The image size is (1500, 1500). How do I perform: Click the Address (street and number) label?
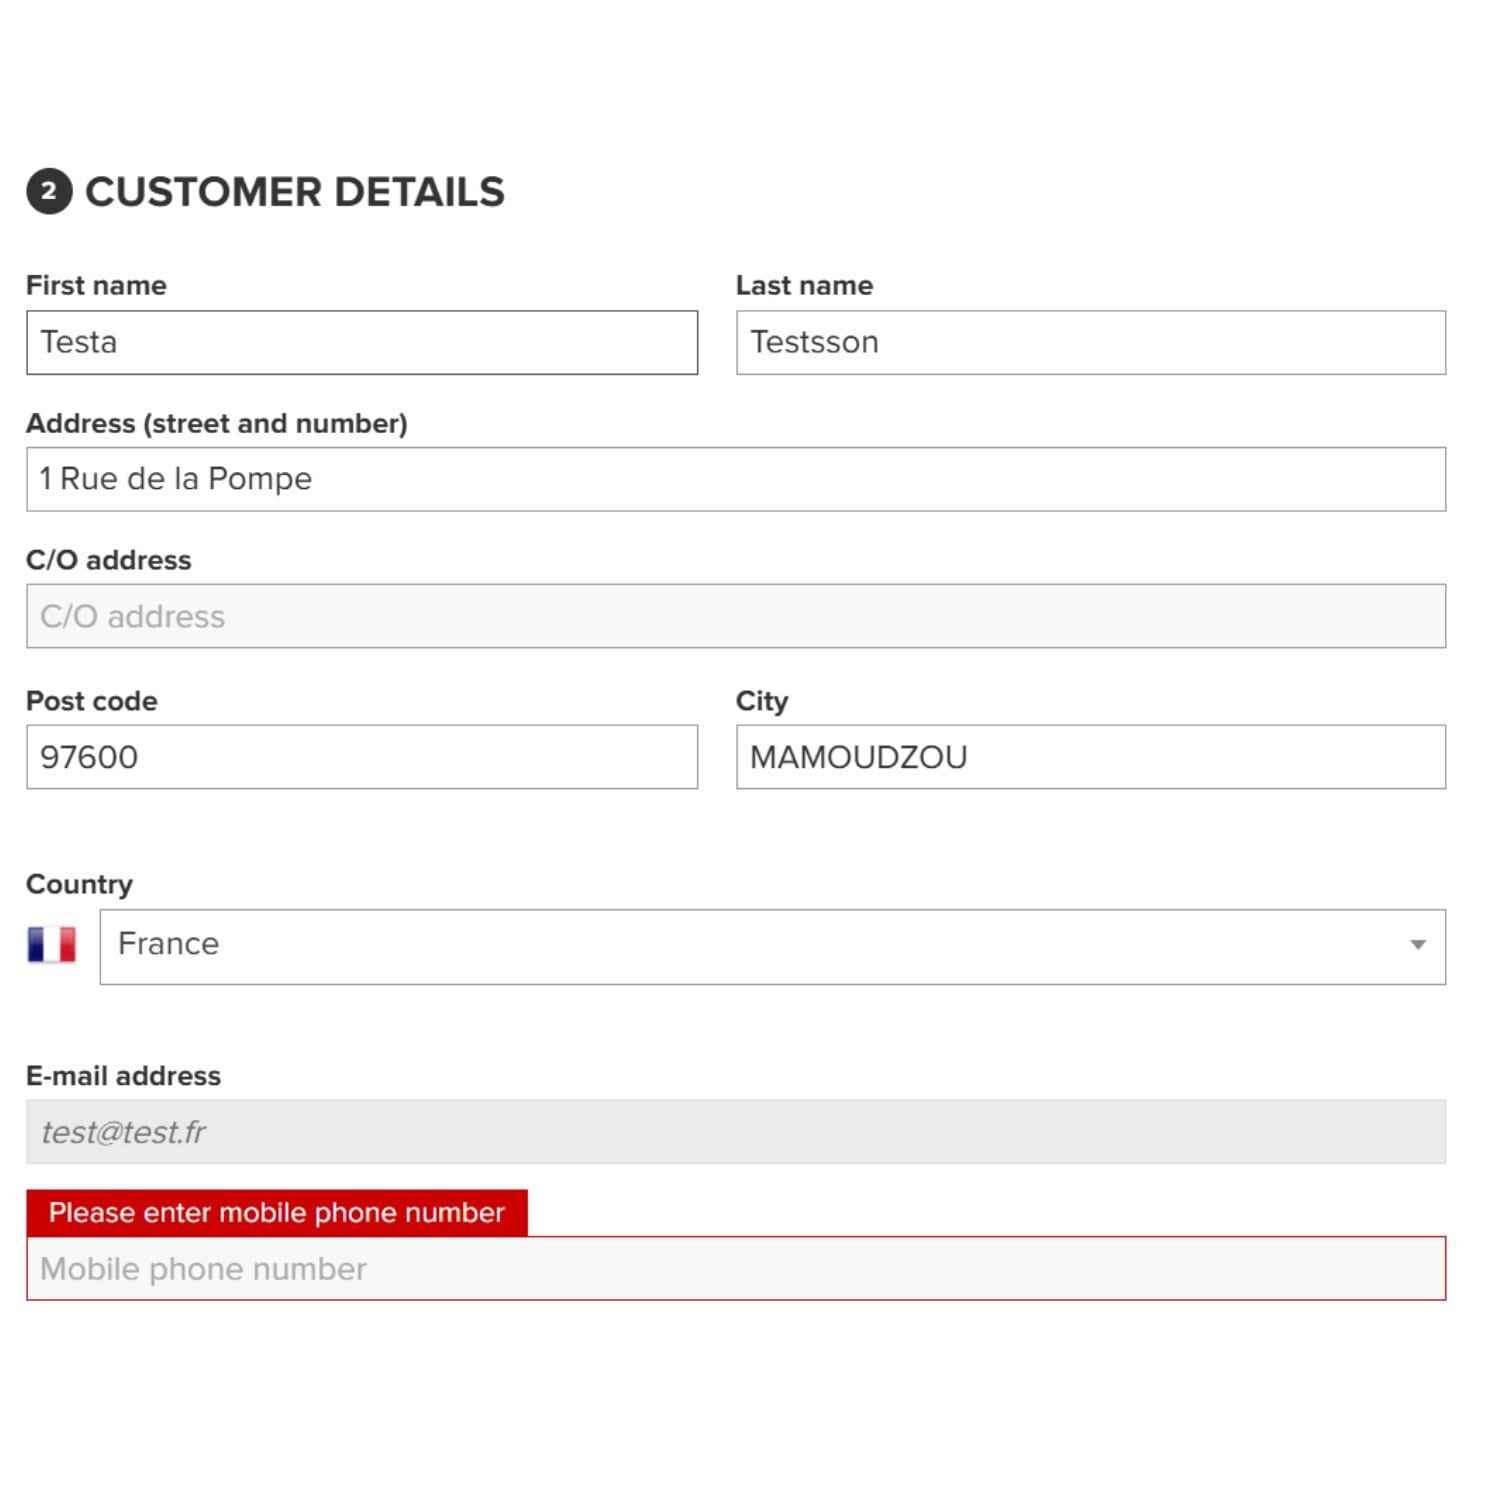tap(217, 423)
